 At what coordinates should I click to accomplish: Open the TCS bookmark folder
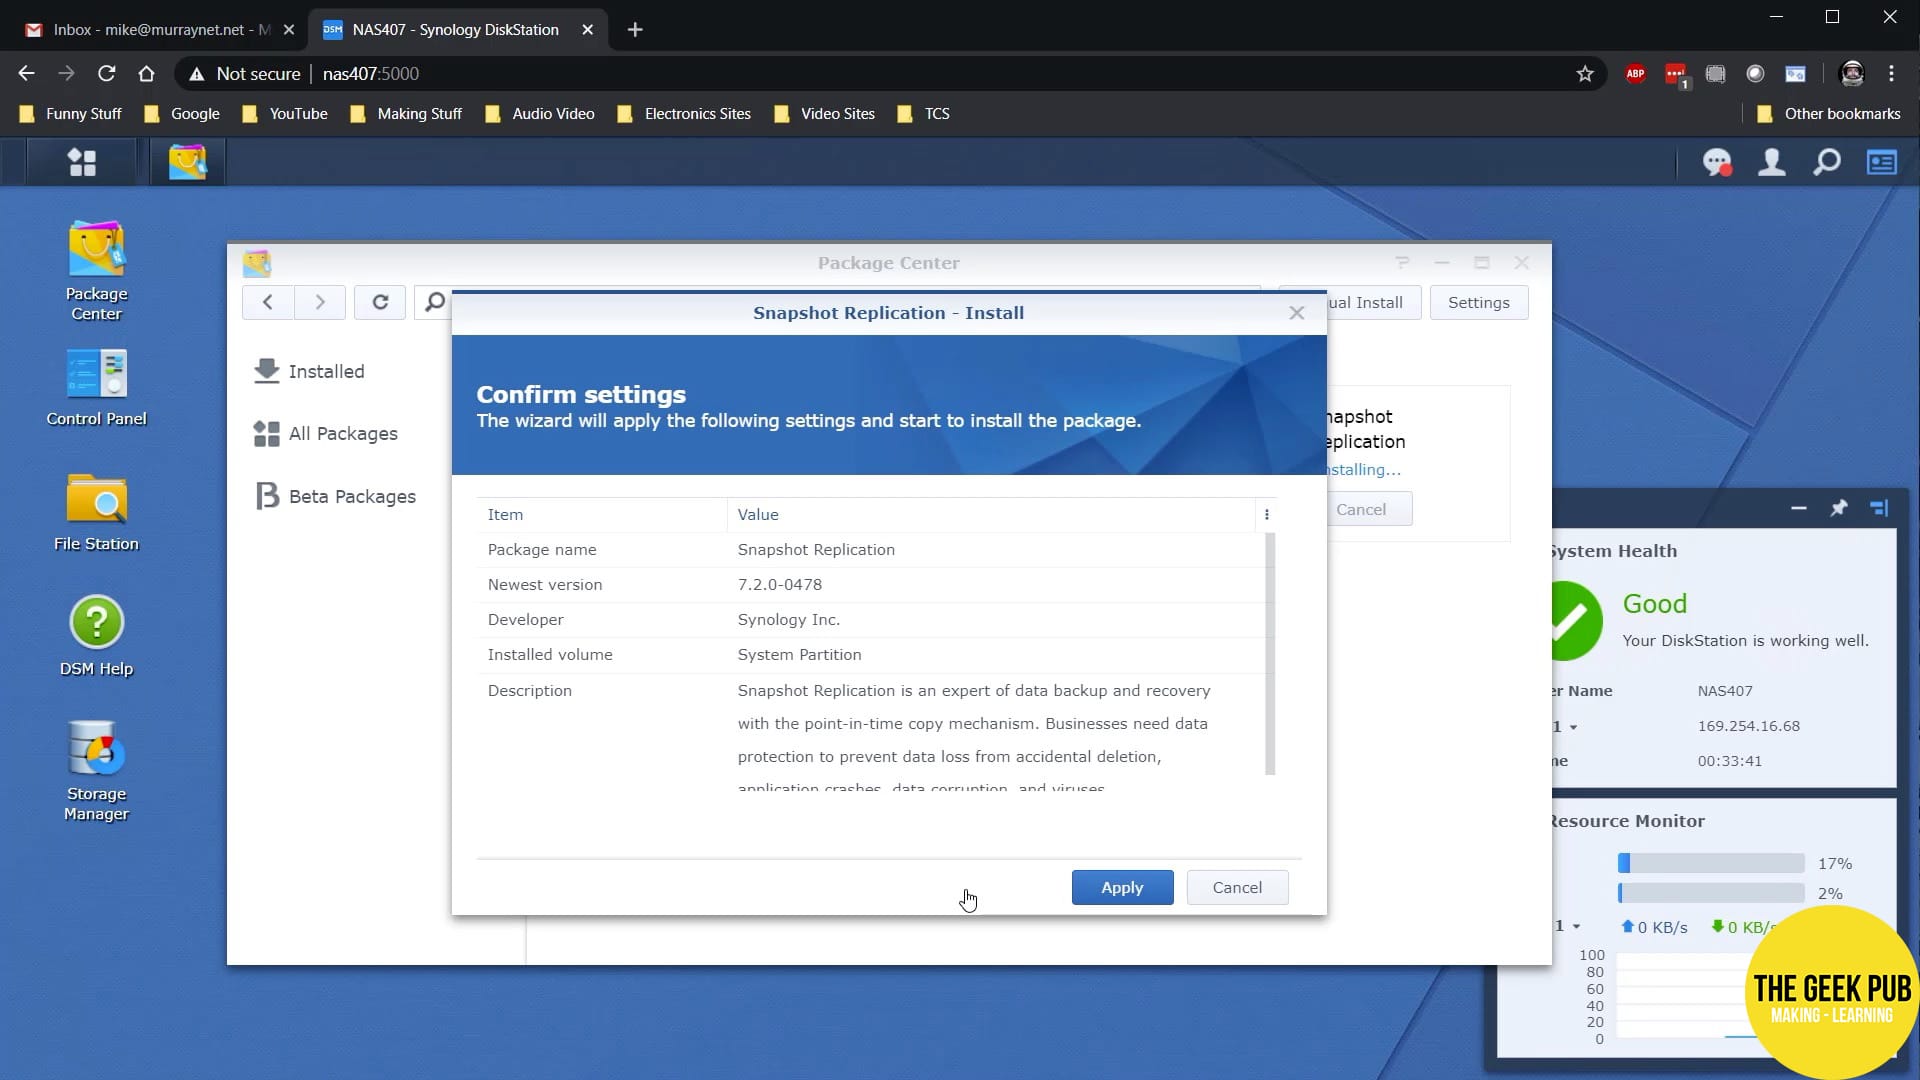click(924, 114)
